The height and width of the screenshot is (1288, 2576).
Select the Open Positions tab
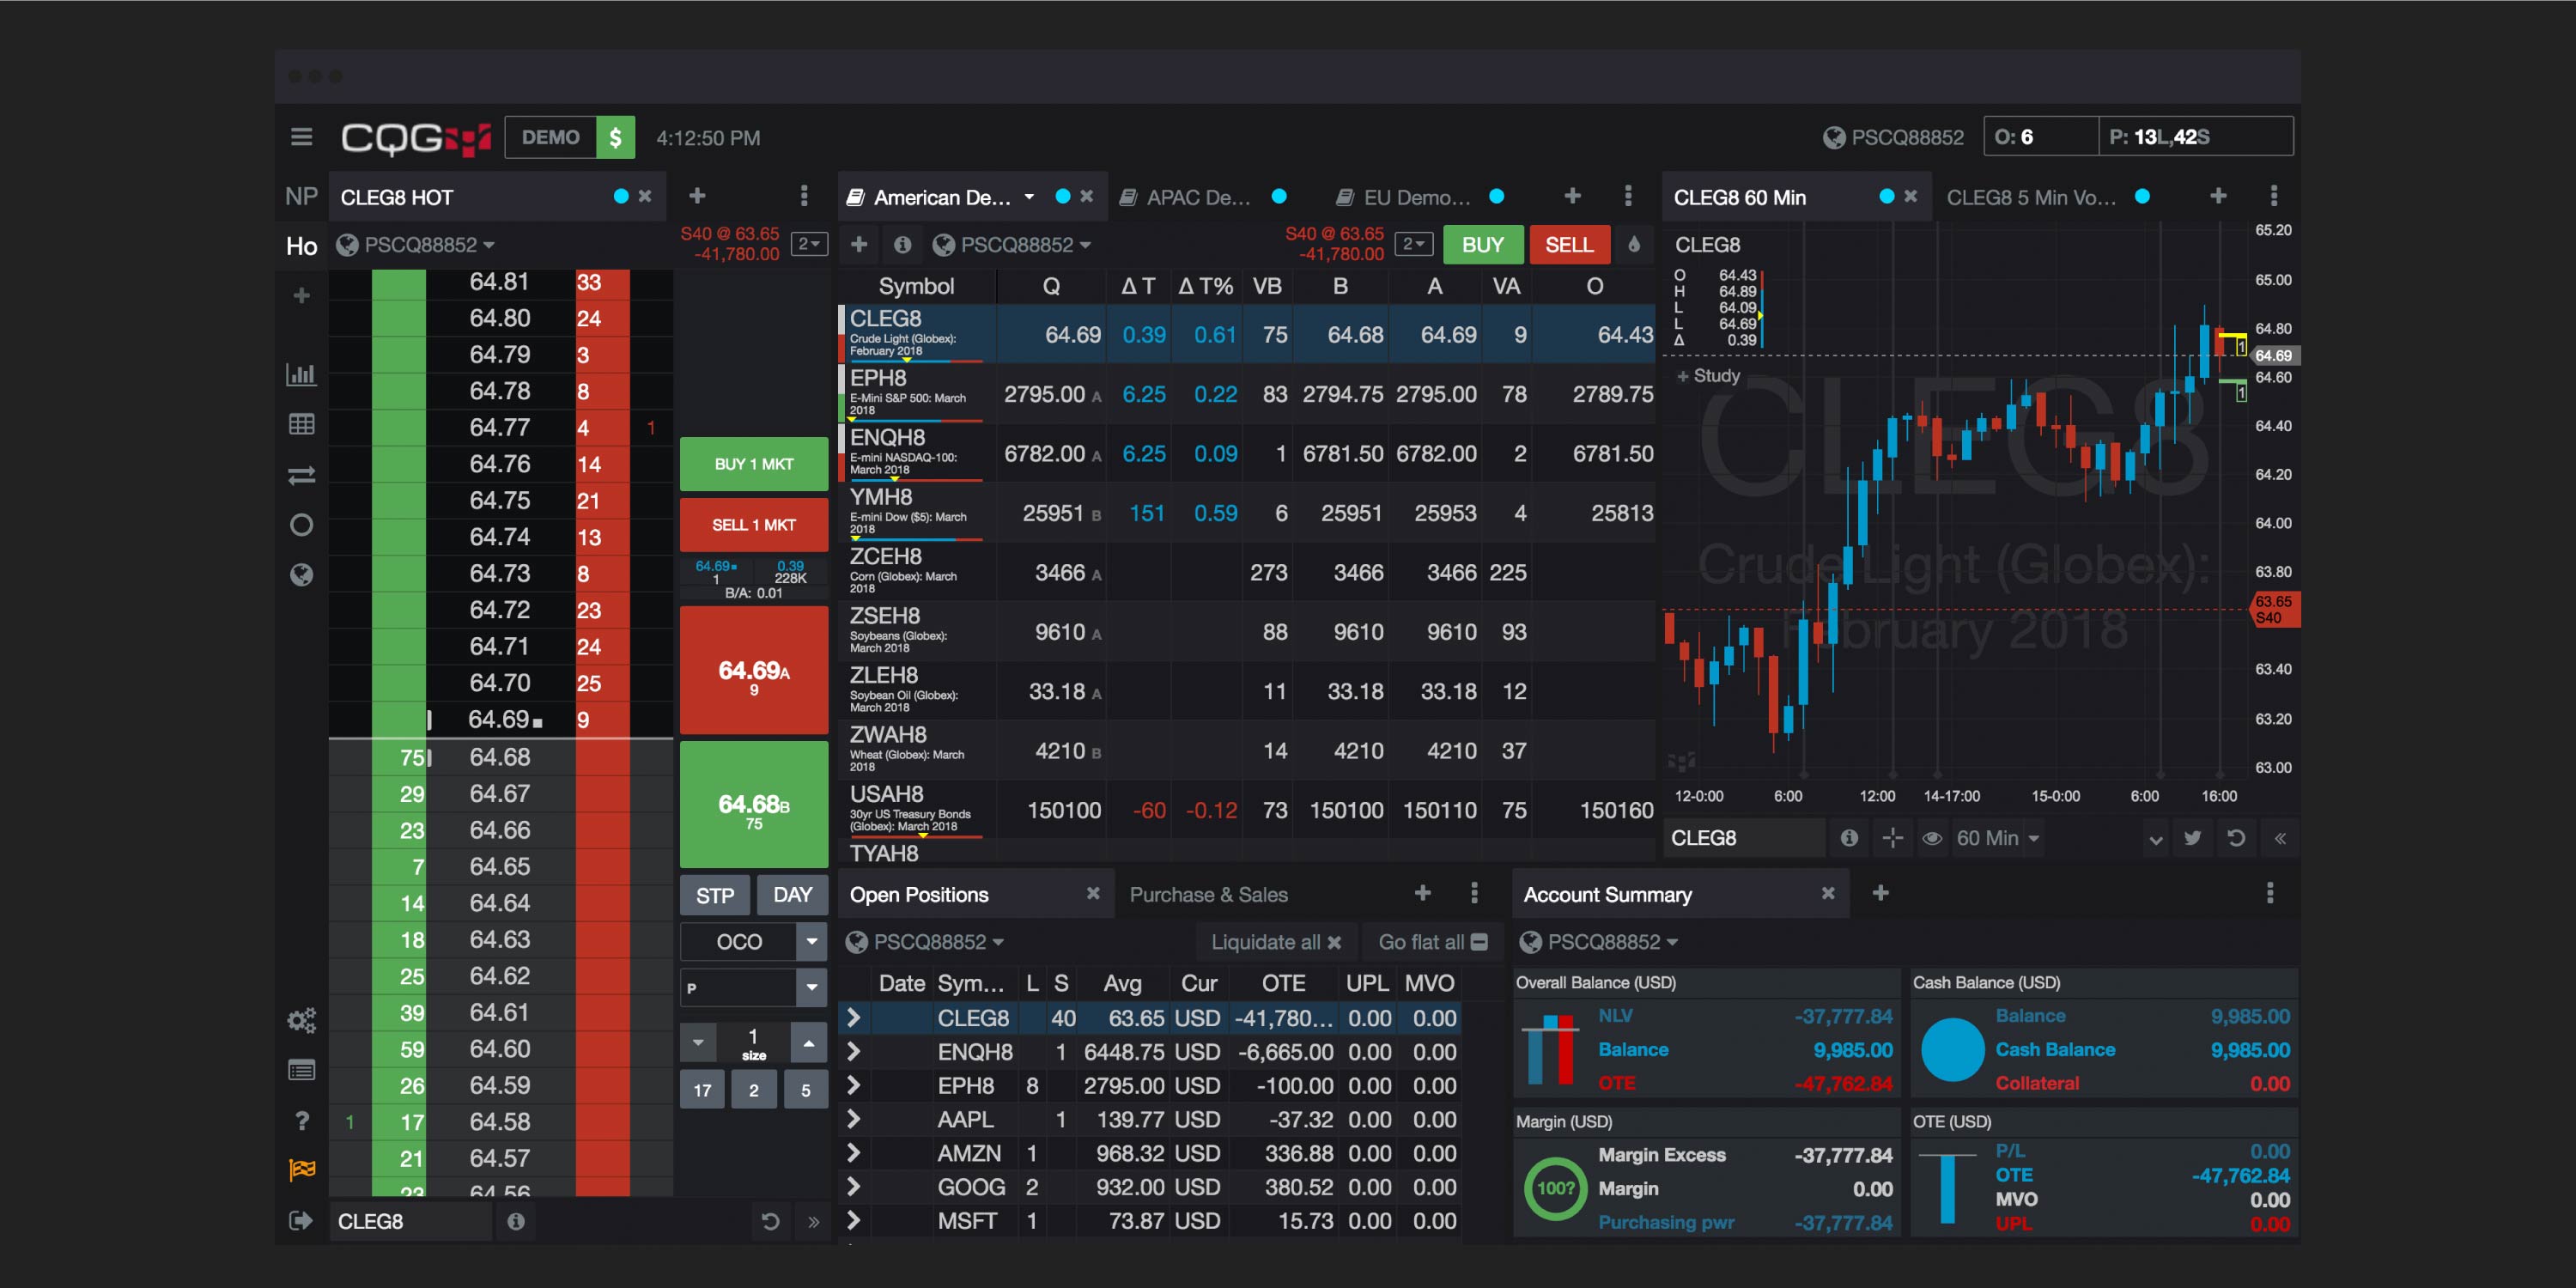(x=919, y=895)
